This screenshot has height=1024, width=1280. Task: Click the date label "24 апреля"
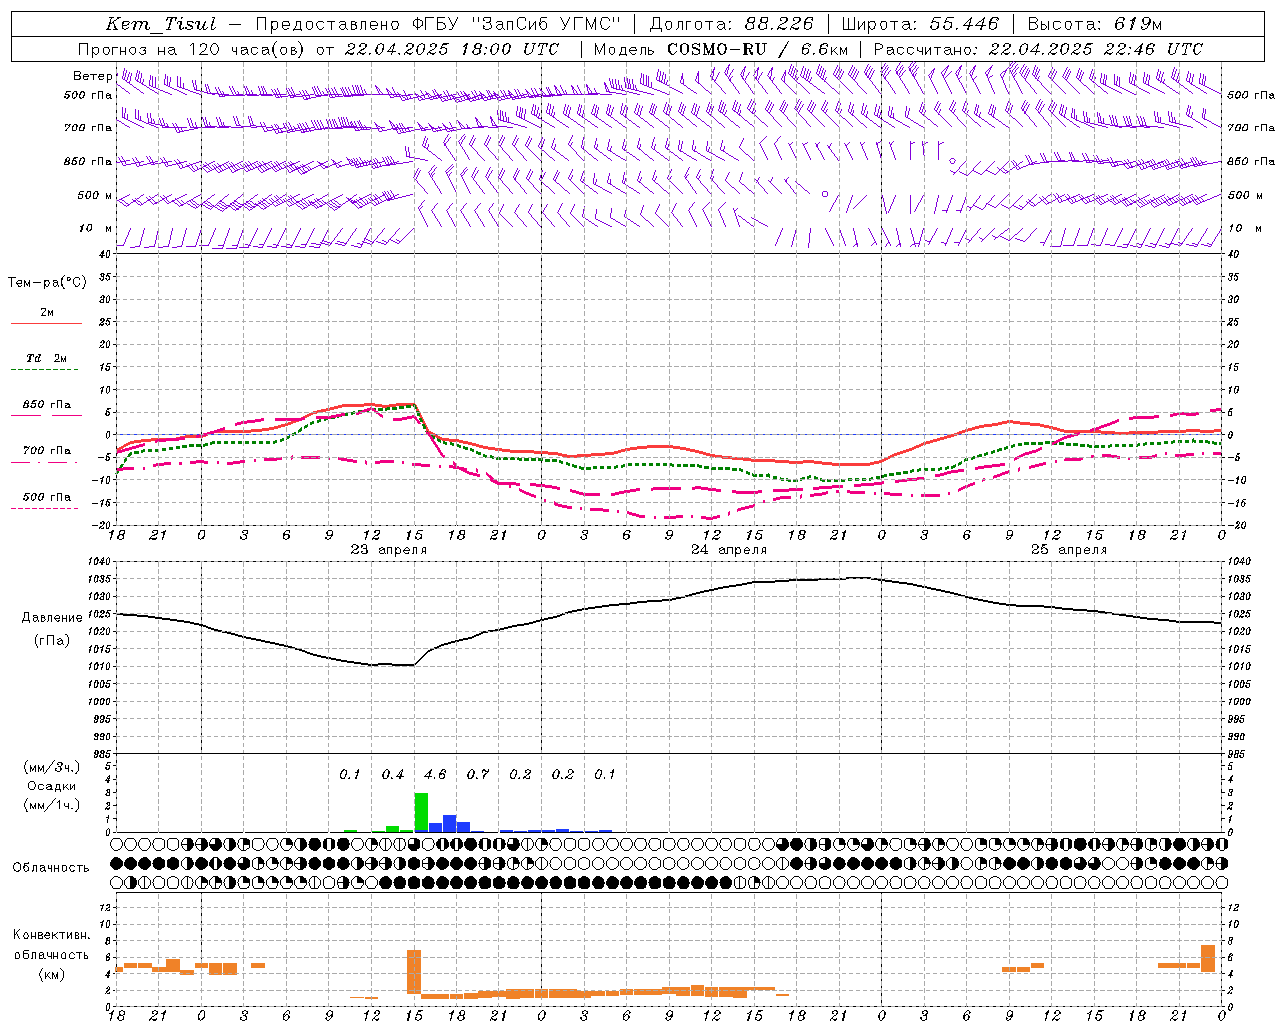pos(729,550)
